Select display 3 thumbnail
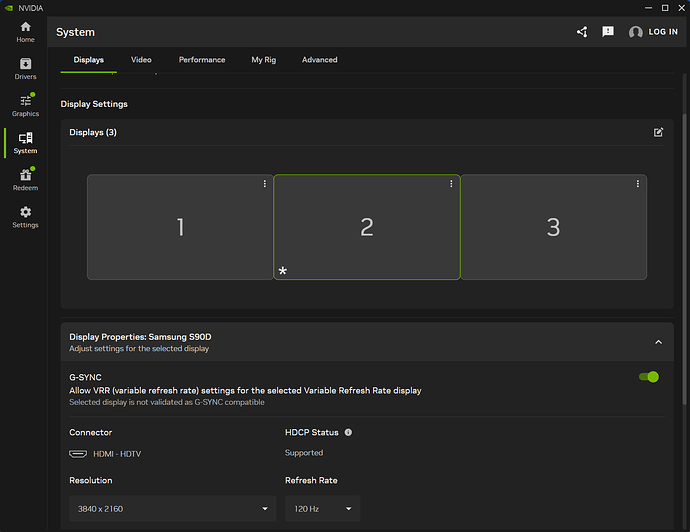 click(554, 227)
